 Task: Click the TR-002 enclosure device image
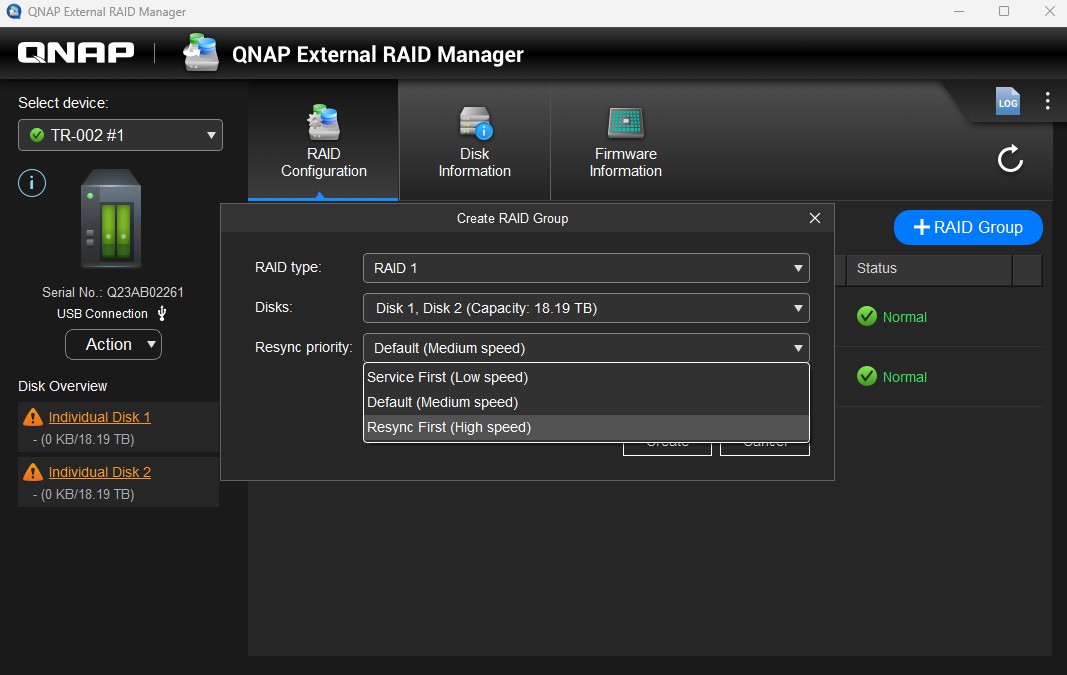point(110,219)
